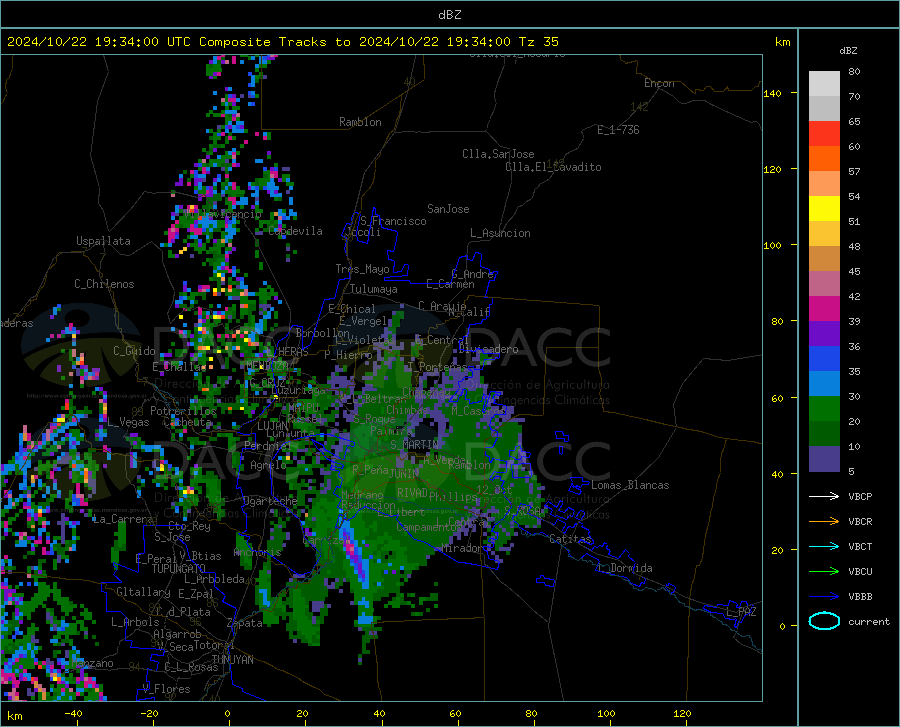Click the '-40' km tick on bottom axis
The width and height of the screenshot is (900, 727).
point(73,714)
